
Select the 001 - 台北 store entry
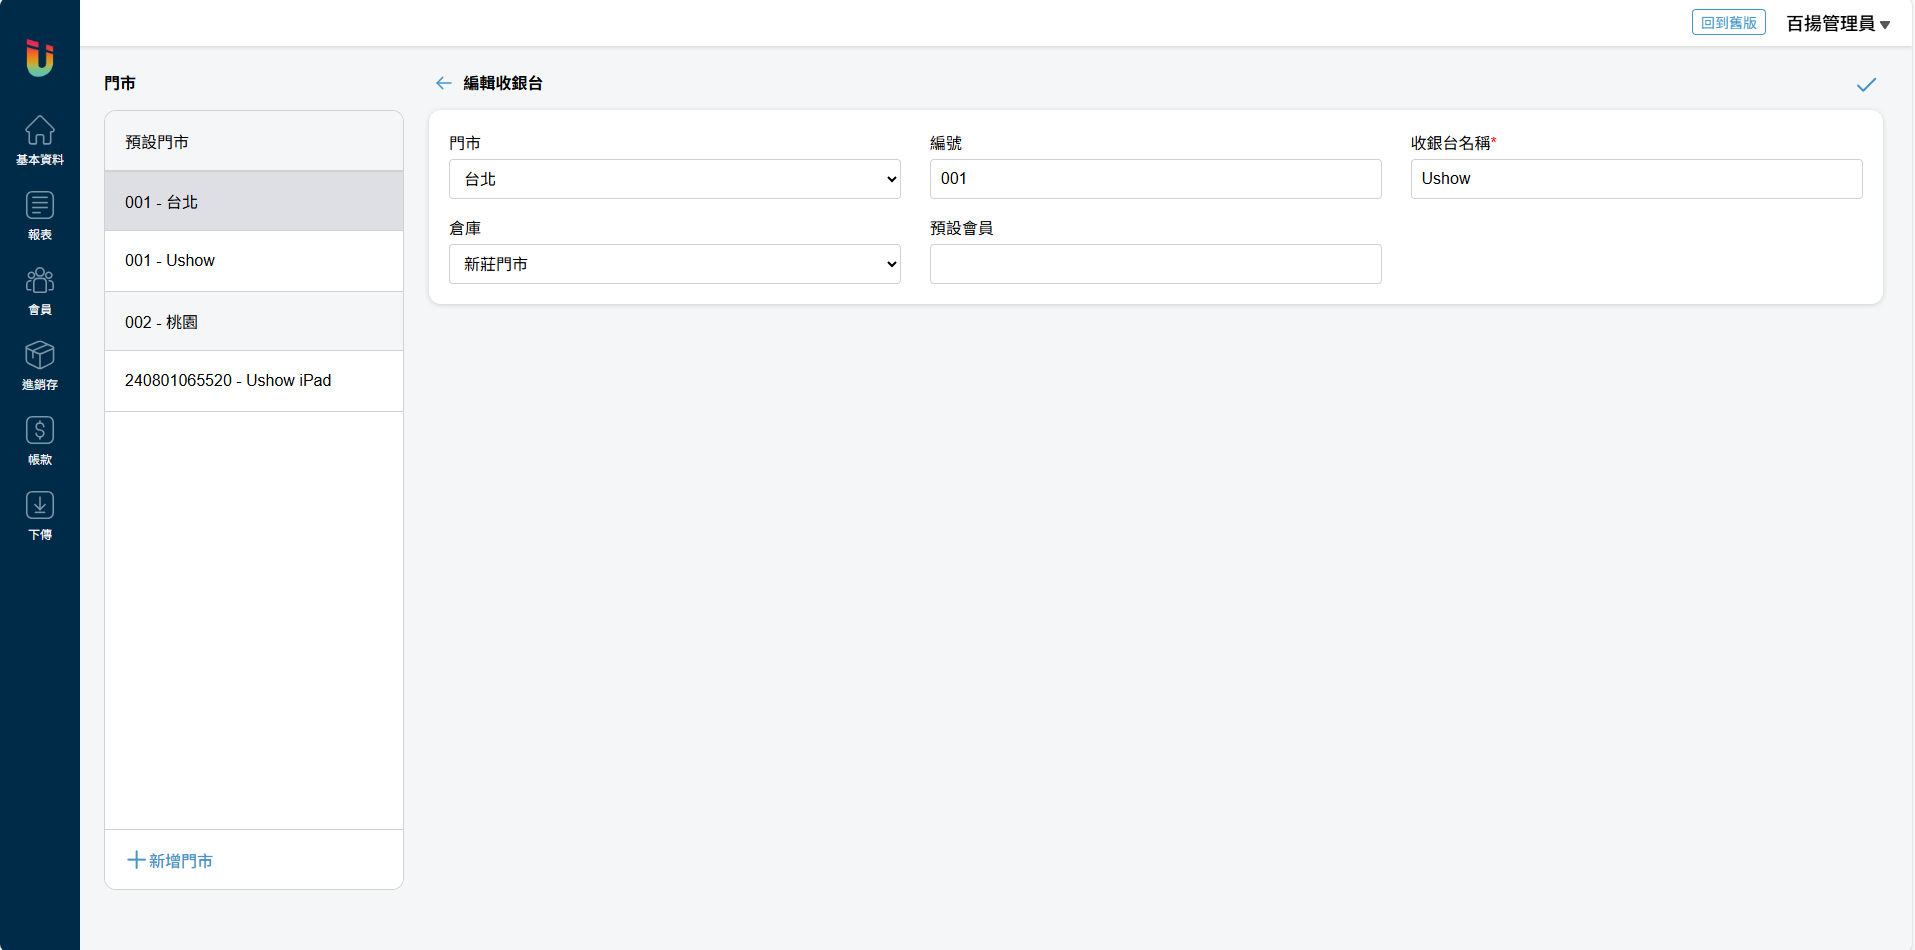(x=254, y=202)
